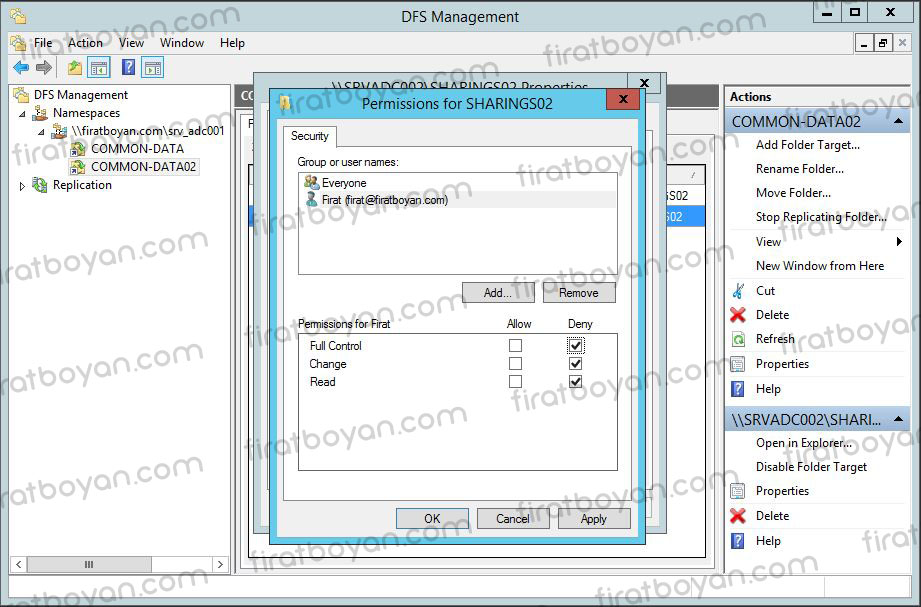Click the Remove button

tap(579, 293)
